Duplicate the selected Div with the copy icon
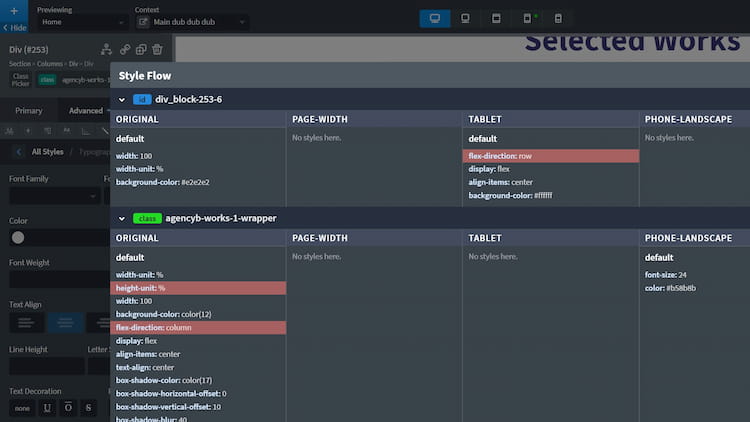The image size is (750, 422). 141,49
